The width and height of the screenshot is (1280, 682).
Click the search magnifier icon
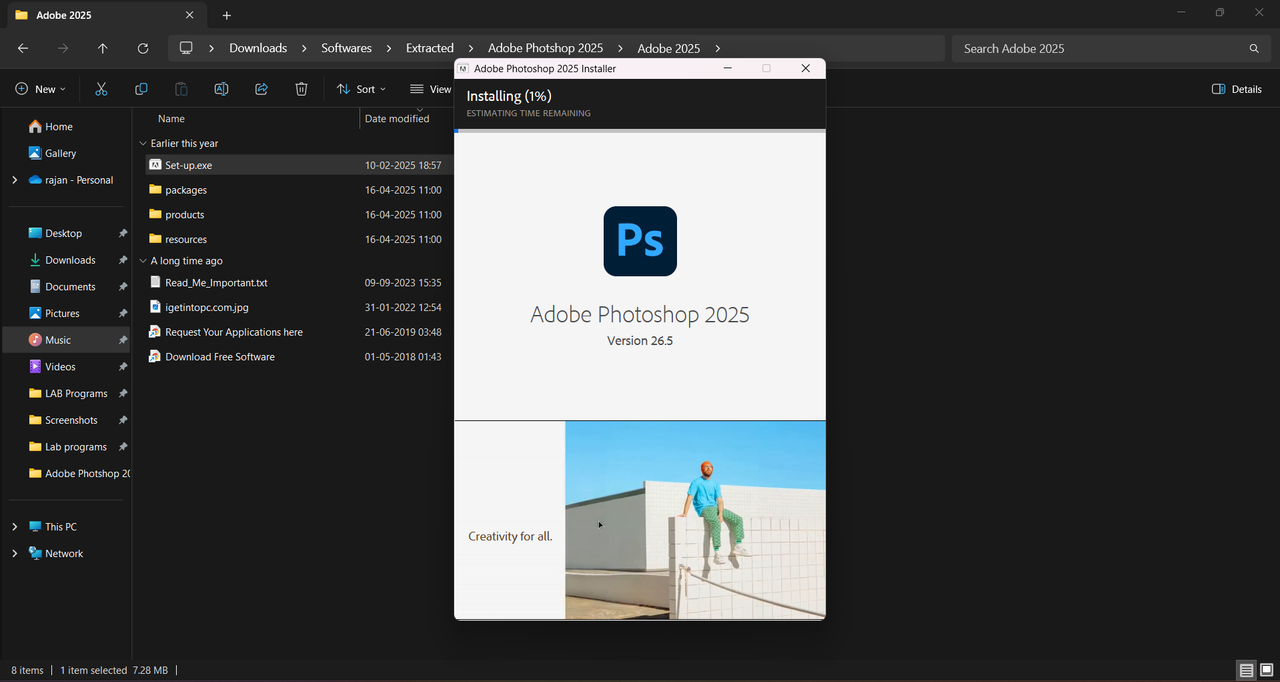tap(1254, 48)
